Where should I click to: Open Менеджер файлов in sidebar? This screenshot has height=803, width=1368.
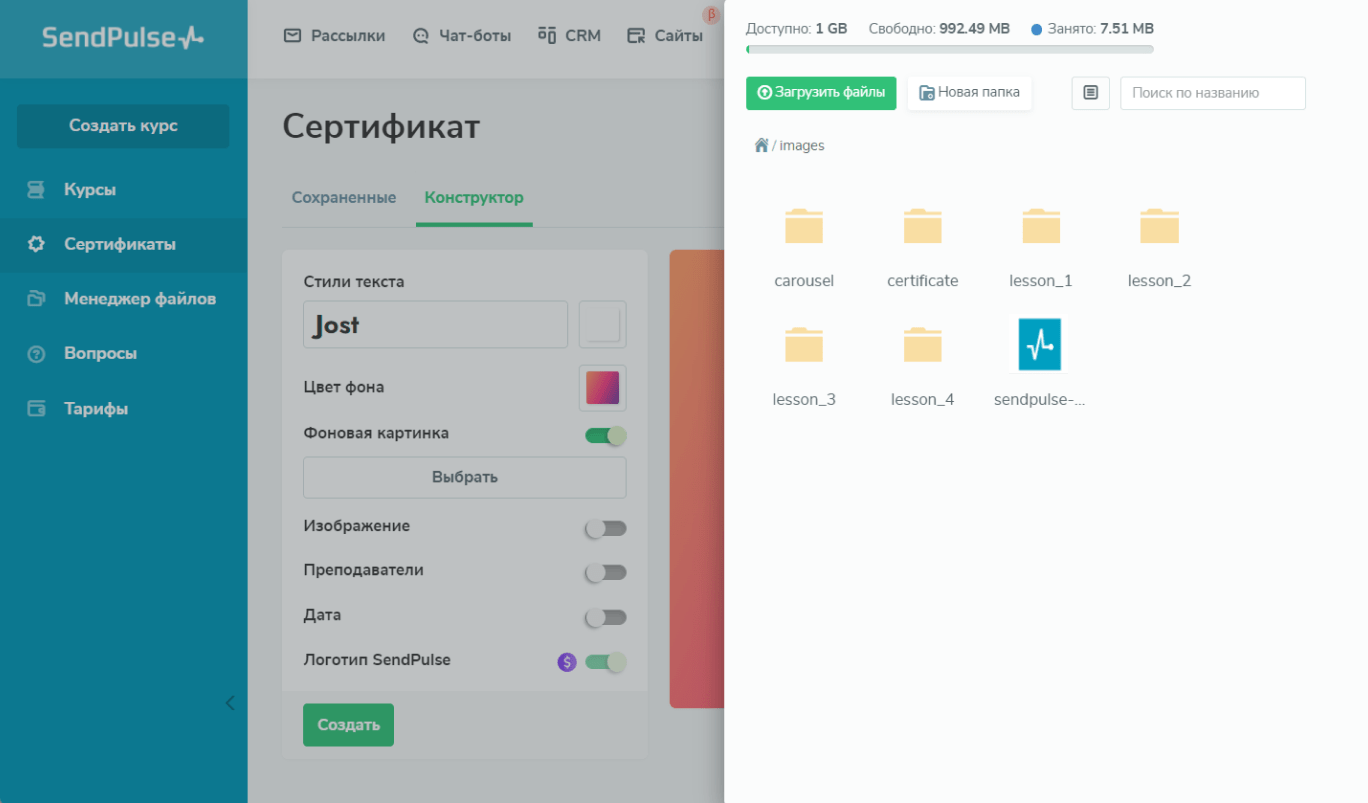[123, 299]
